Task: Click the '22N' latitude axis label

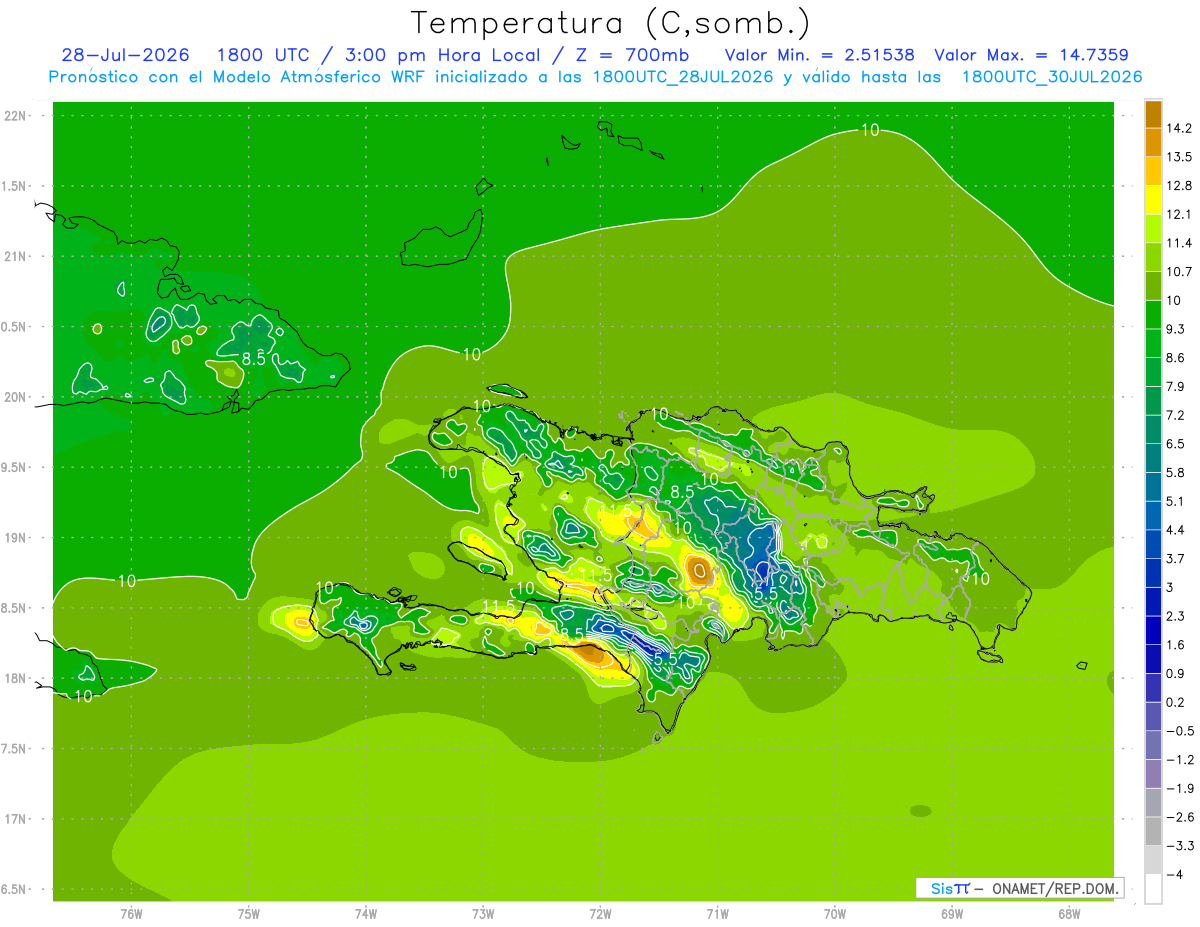Action: (14, 115)
